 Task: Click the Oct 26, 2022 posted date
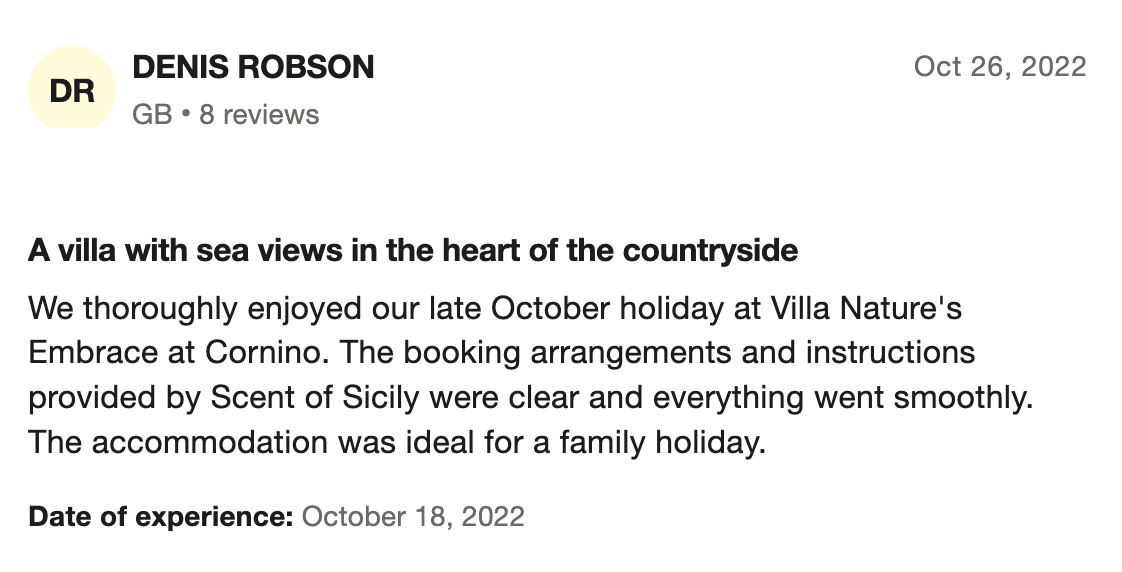[x=1000, y=67]
